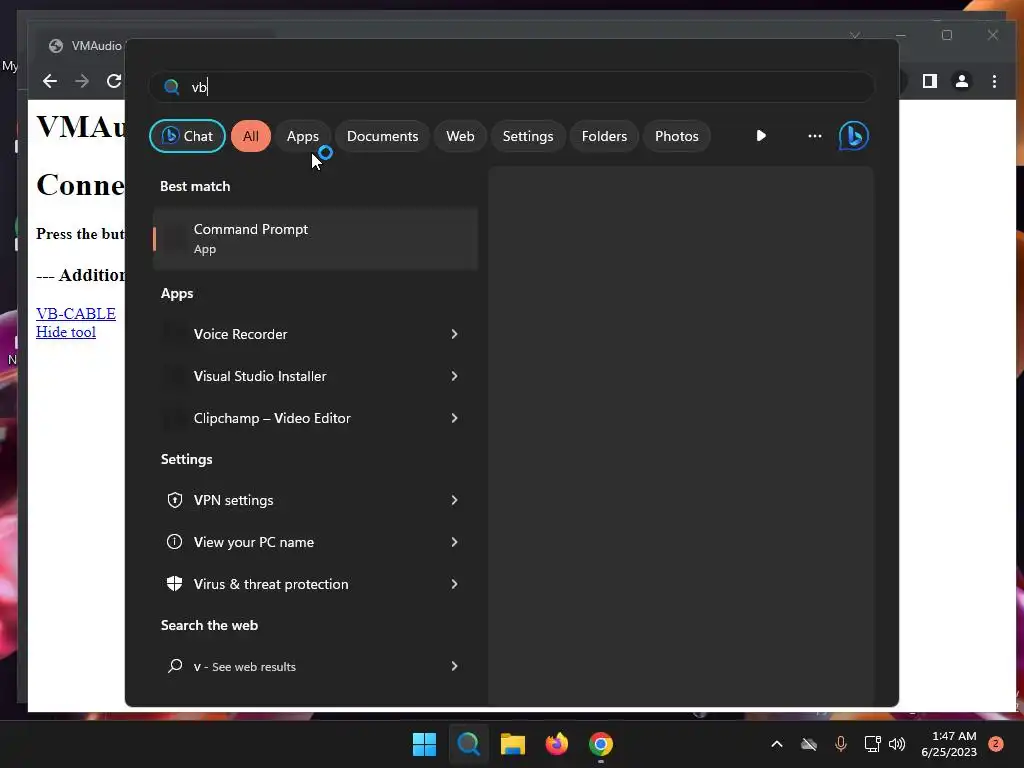Filter results by Photos

coord(677,136)
